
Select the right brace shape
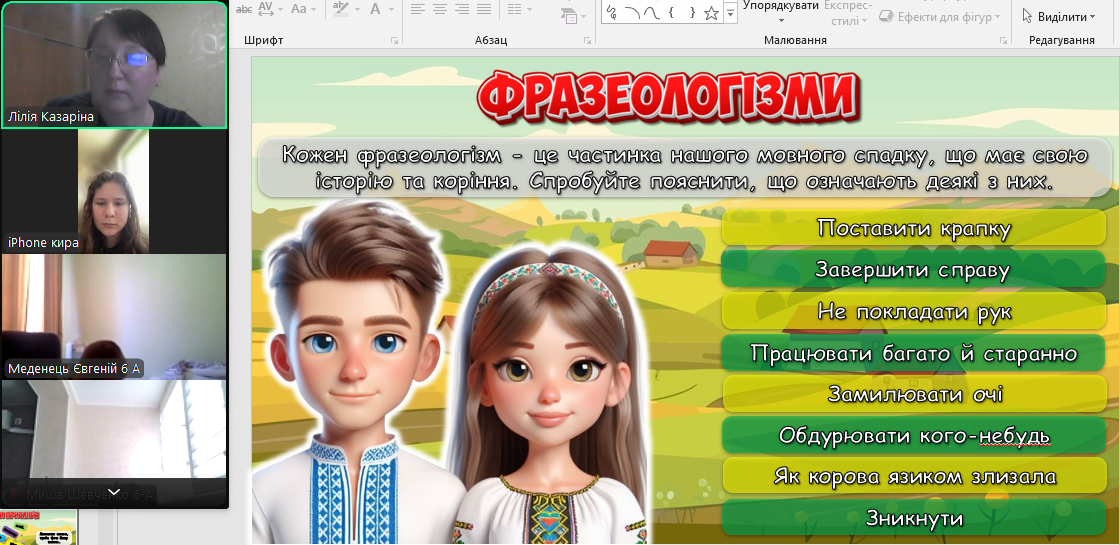tap(691, 12)
